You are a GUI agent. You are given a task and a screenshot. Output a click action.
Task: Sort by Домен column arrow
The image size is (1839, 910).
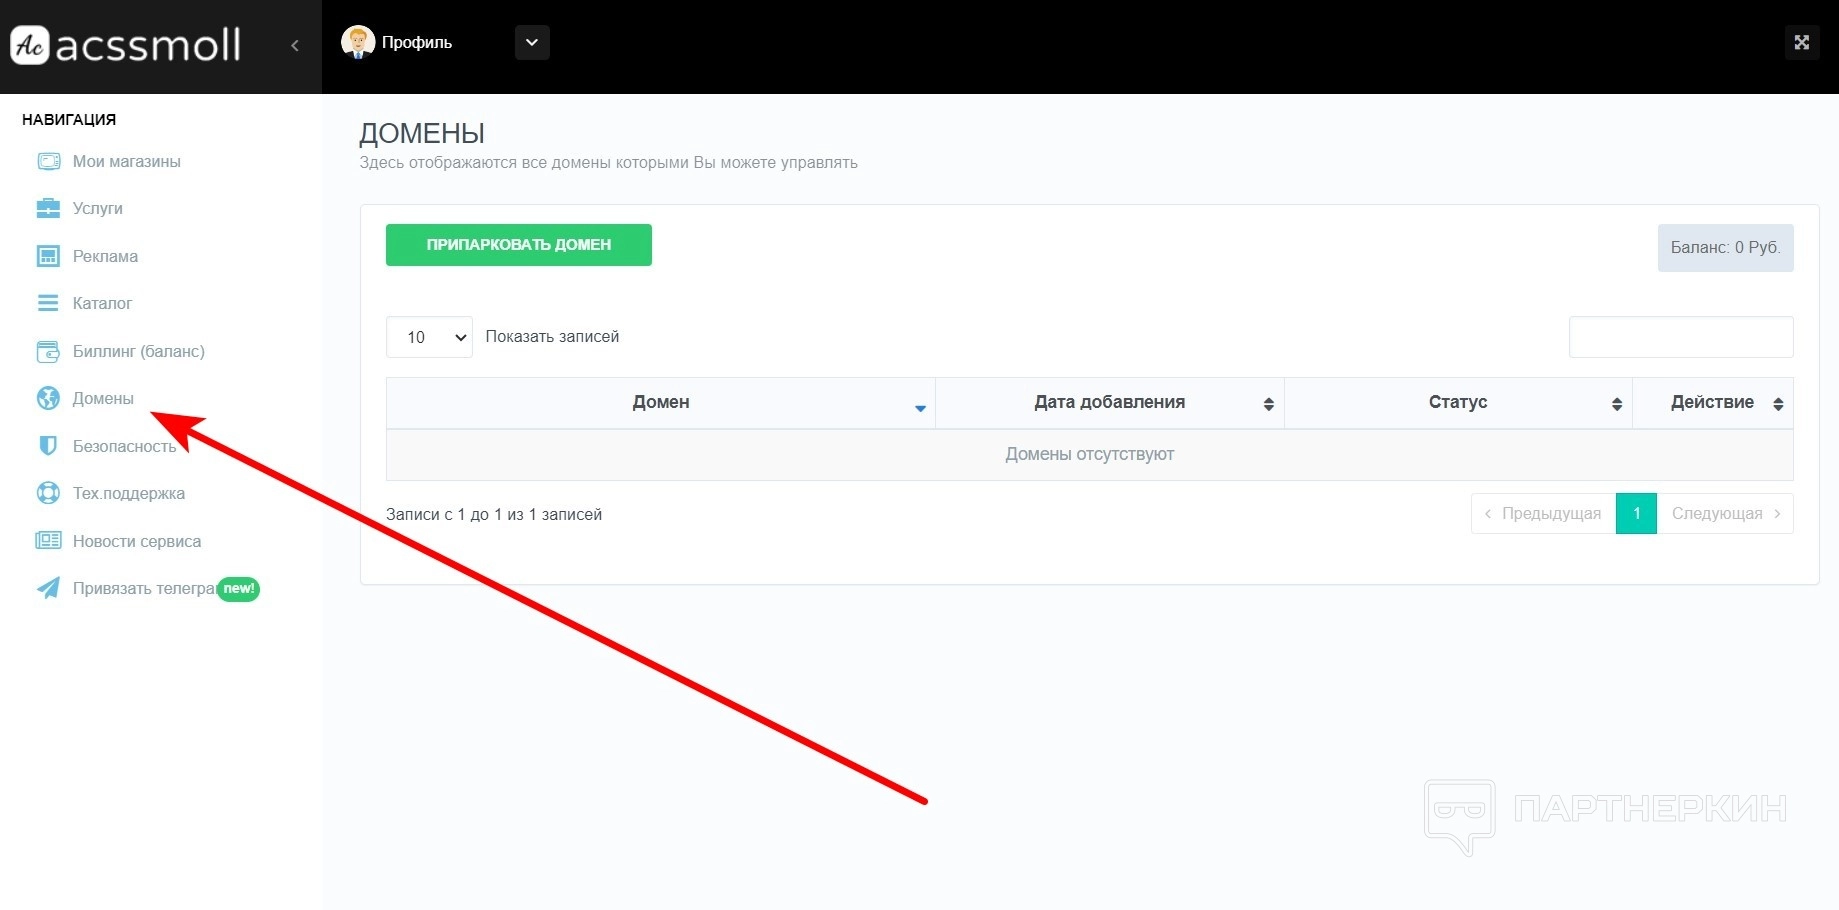[920, 408]
